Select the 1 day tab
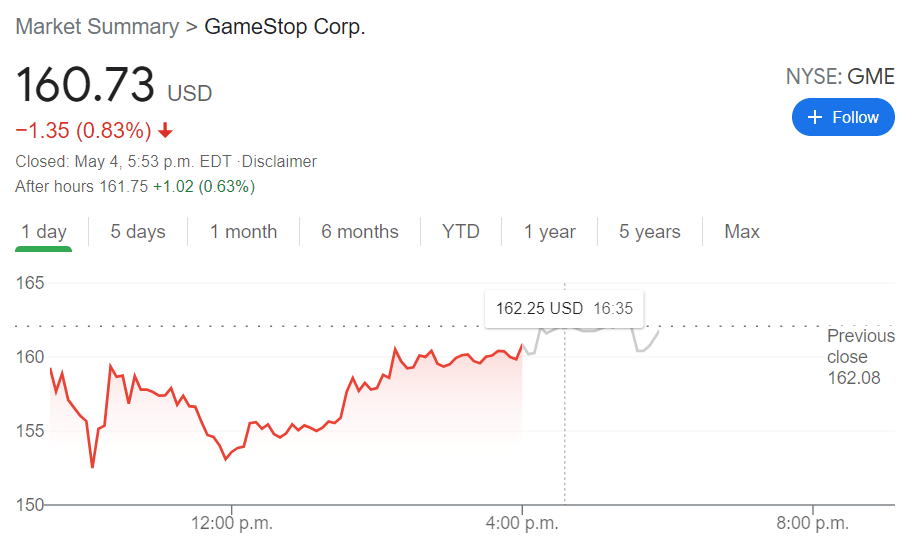919x558 pixels. (x=44, y=232)
